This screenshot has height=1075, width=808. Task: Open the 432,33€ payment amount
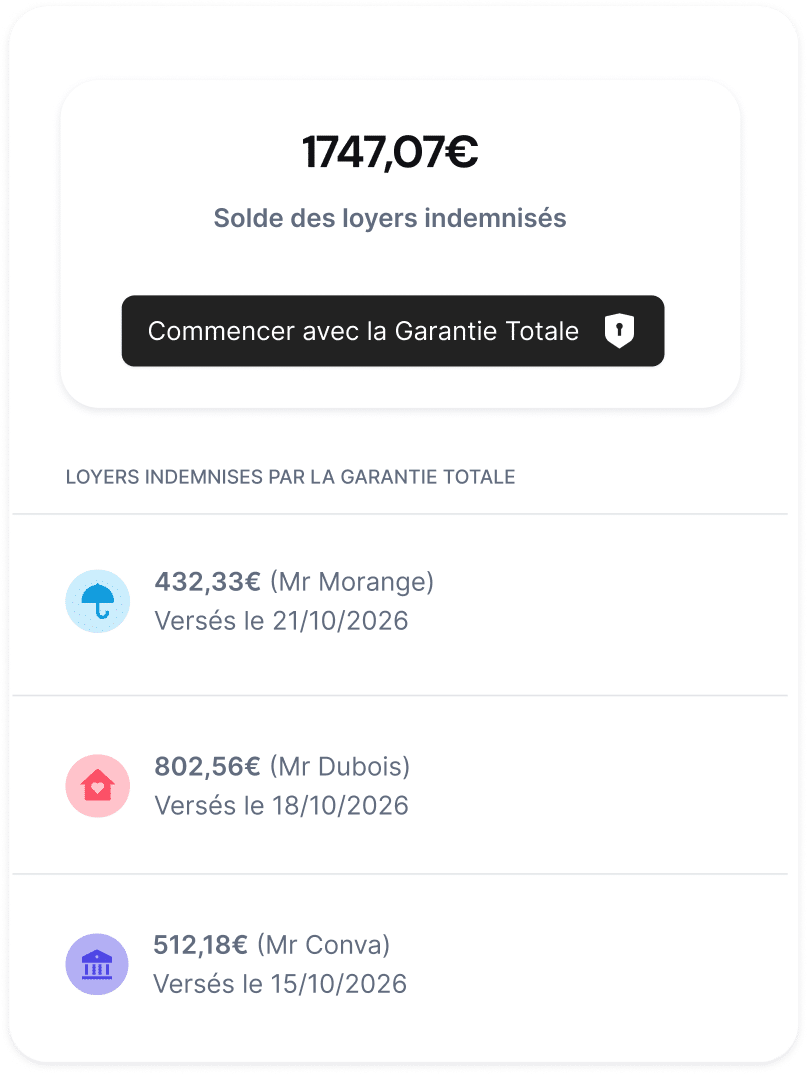(x=207, y=582)
